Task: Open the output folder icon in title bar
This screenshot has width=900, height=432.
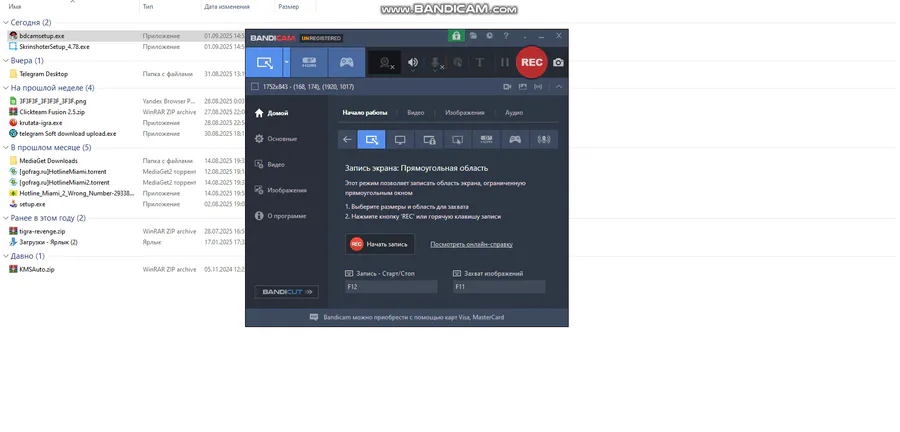Action: click(473, 36)
